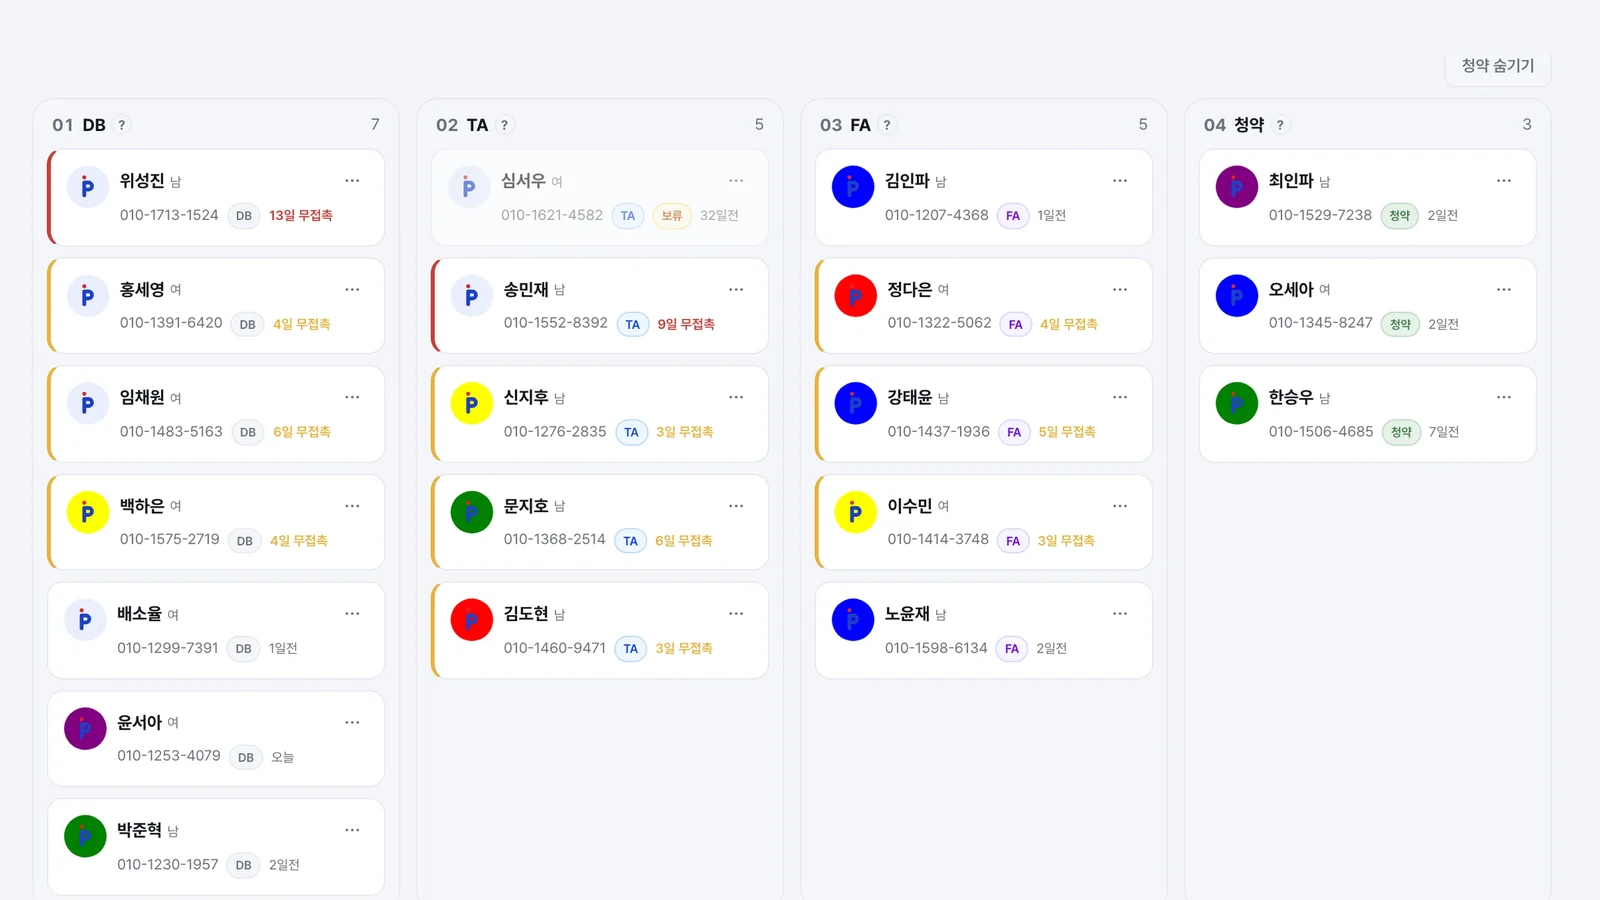Click 최인파's purple avatar icon
The width and height of the screenshot is (1600, 900).
(x=1236, y=187)
